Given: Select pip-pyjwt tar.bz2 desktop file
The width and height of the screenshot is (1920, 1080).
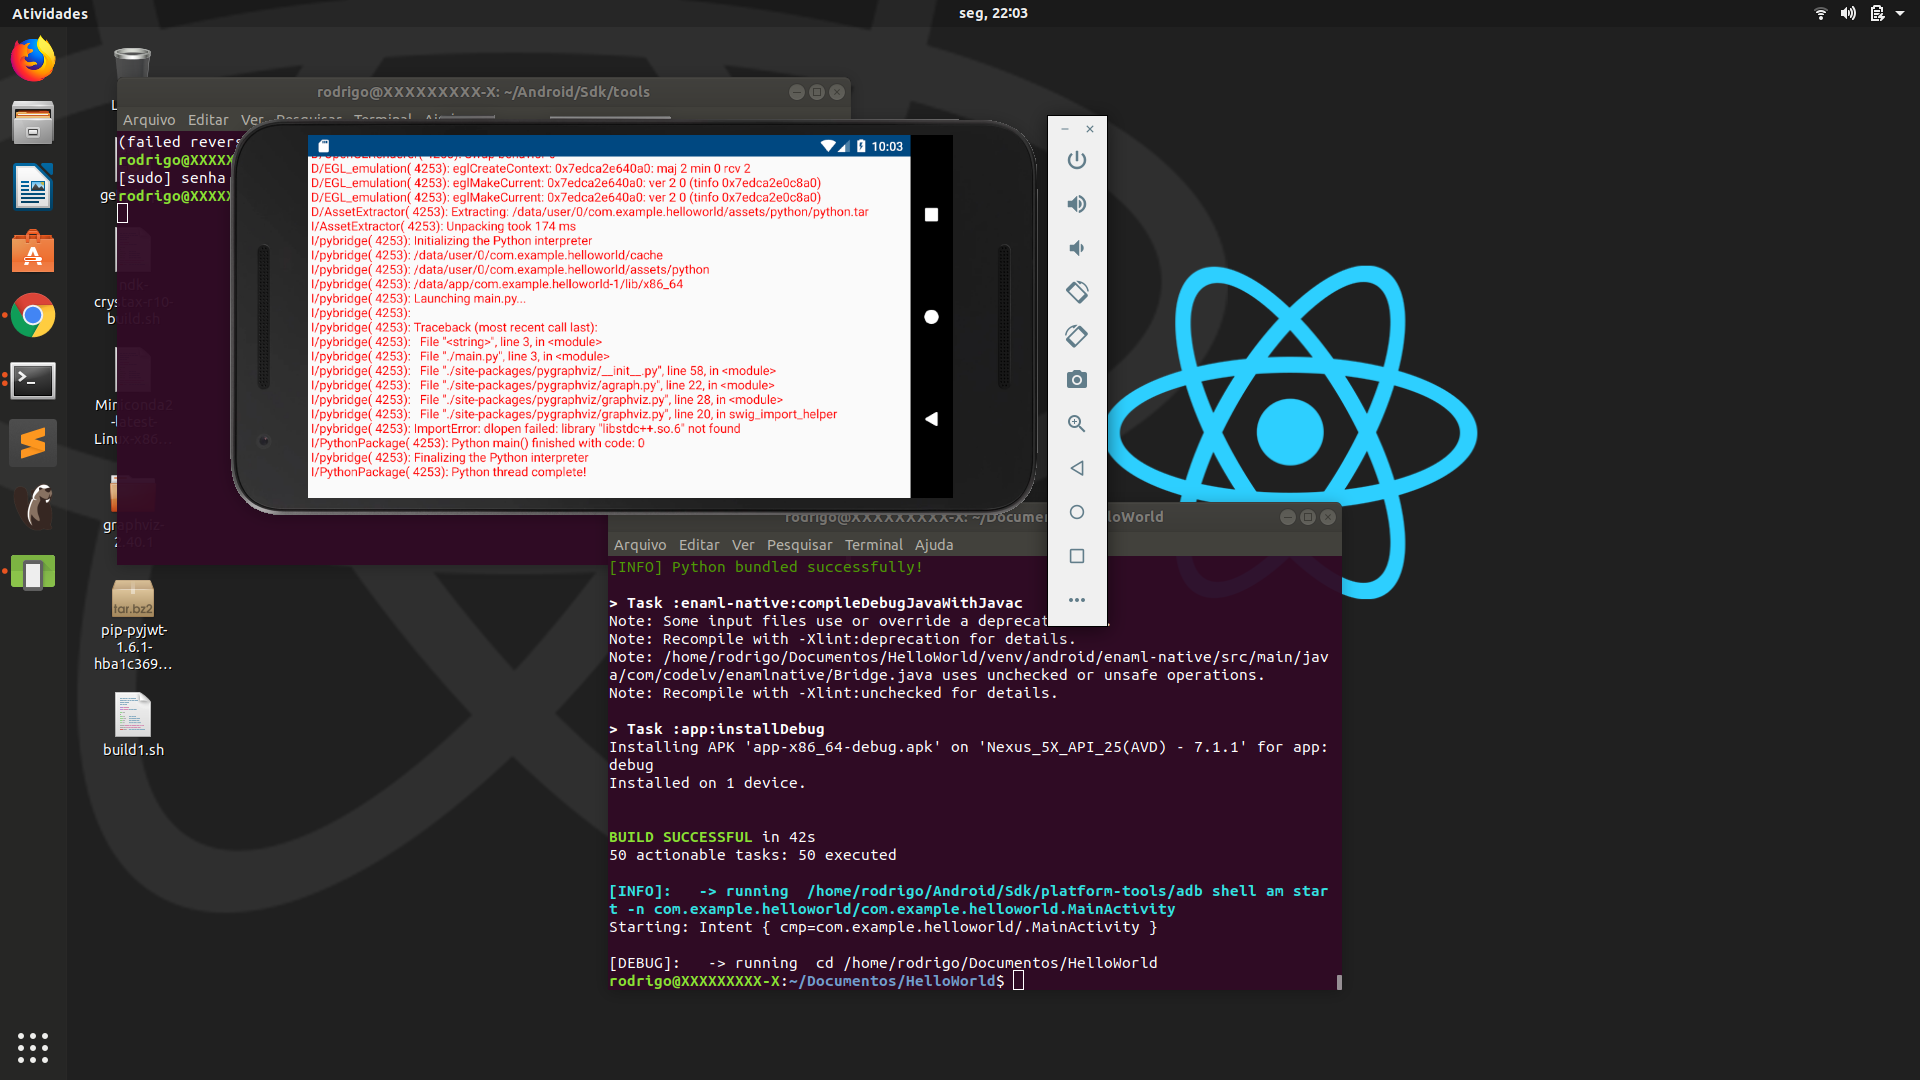Looking at the screenshot, I should pyautogui.click(x=133, y=626).
